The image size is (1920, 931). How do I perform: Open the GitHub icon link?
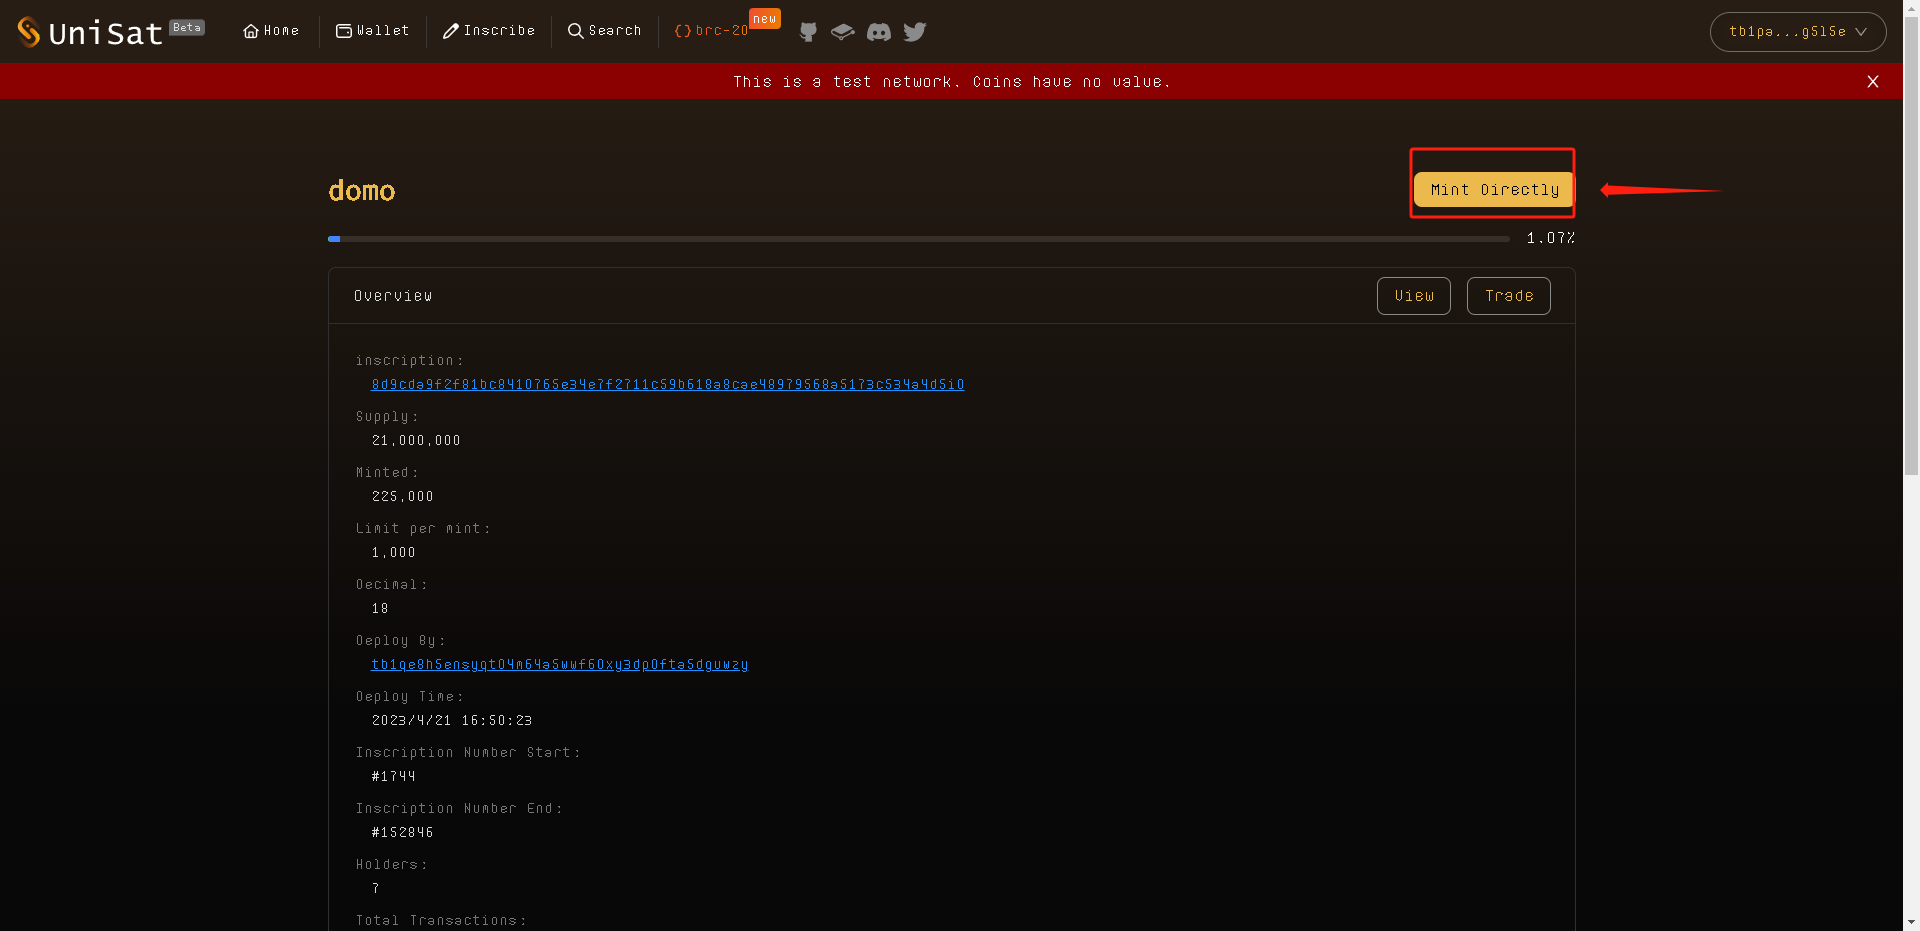[x=808, y=32]
